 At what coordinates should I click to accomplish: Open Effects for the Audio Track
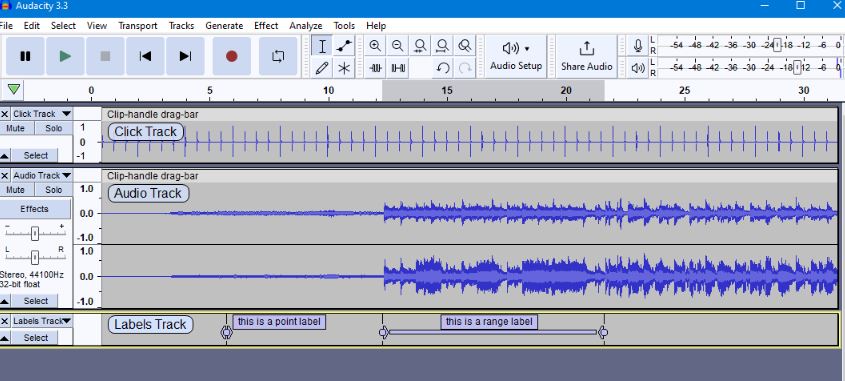tap(35, 209)
